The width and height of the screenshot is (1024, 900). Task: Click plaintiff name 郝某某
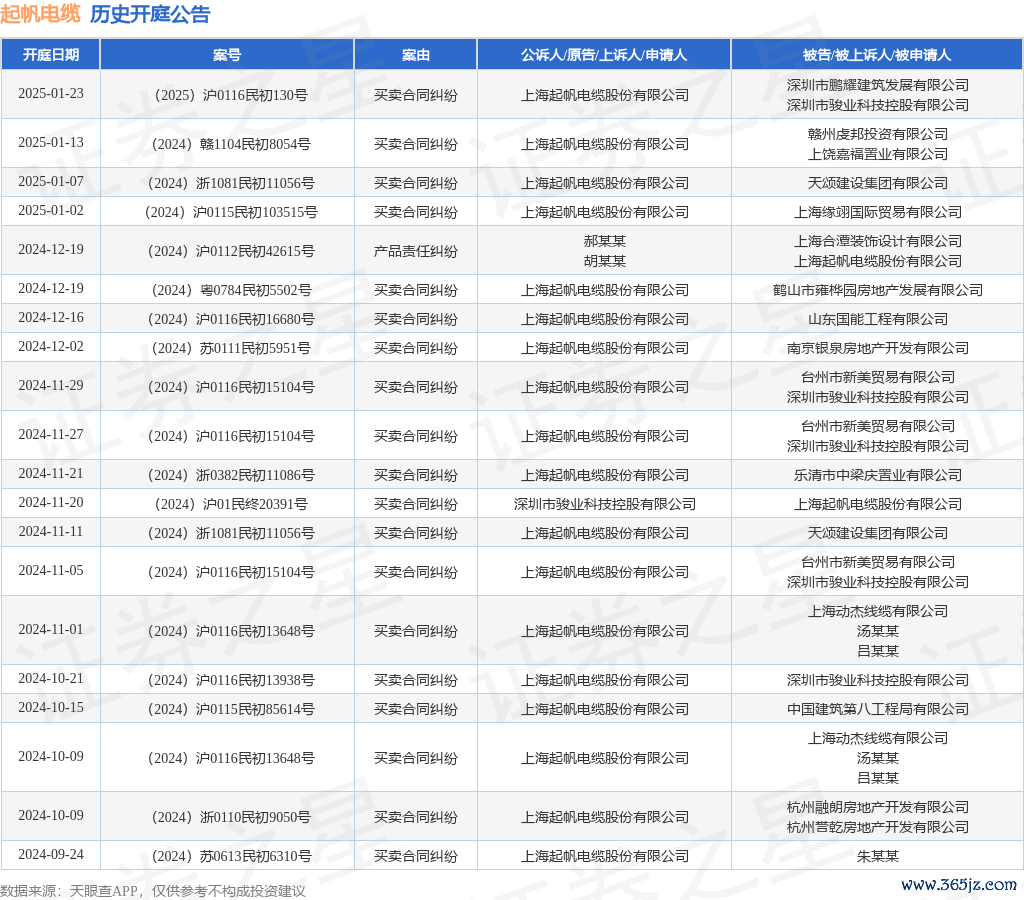click(605, 242)
